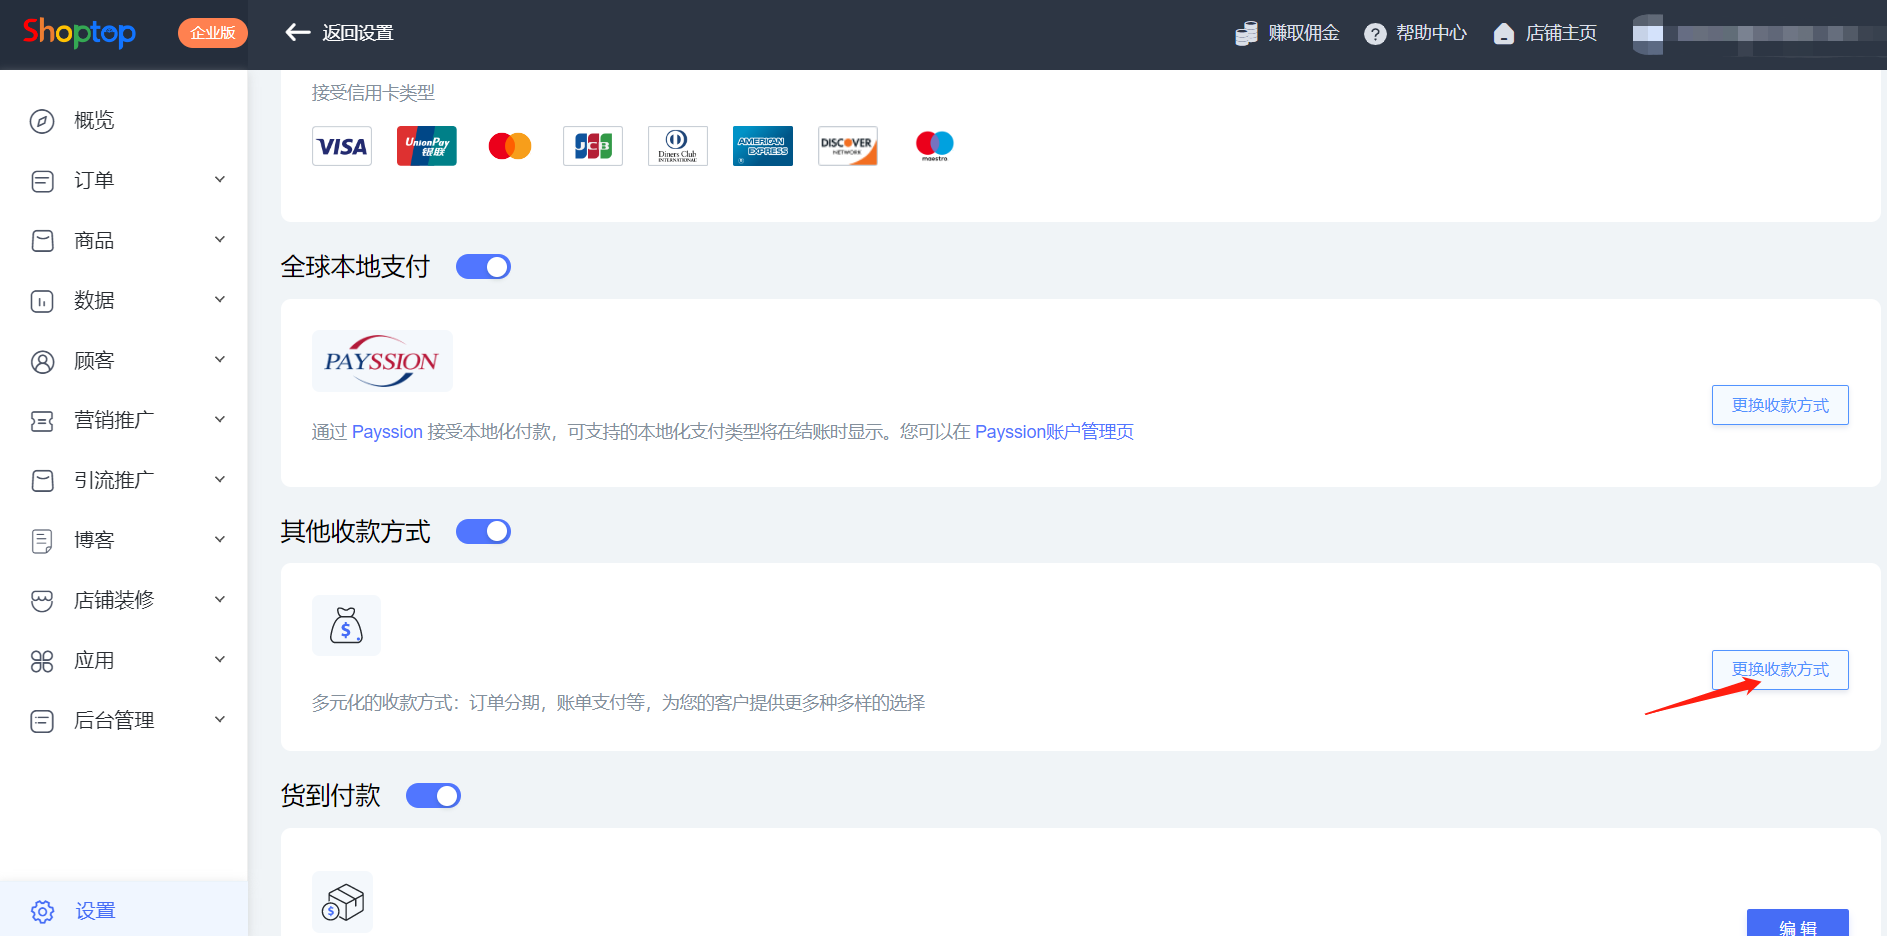The width and height of the screenshot is (1887, 936).
Task: Expand the 营销推广 sidebar menu
Action: (219, 419)
